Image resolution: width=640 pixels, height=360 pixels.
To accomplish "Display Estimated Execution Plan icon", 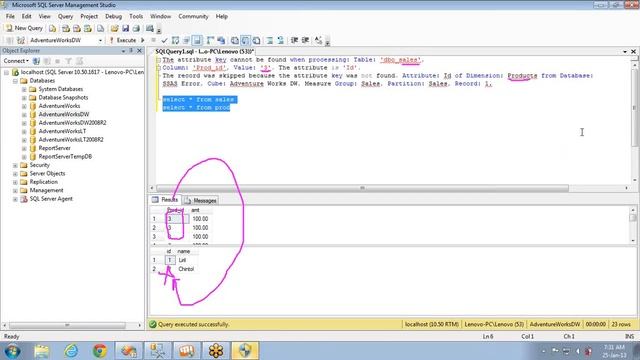I will coord(176,40).
